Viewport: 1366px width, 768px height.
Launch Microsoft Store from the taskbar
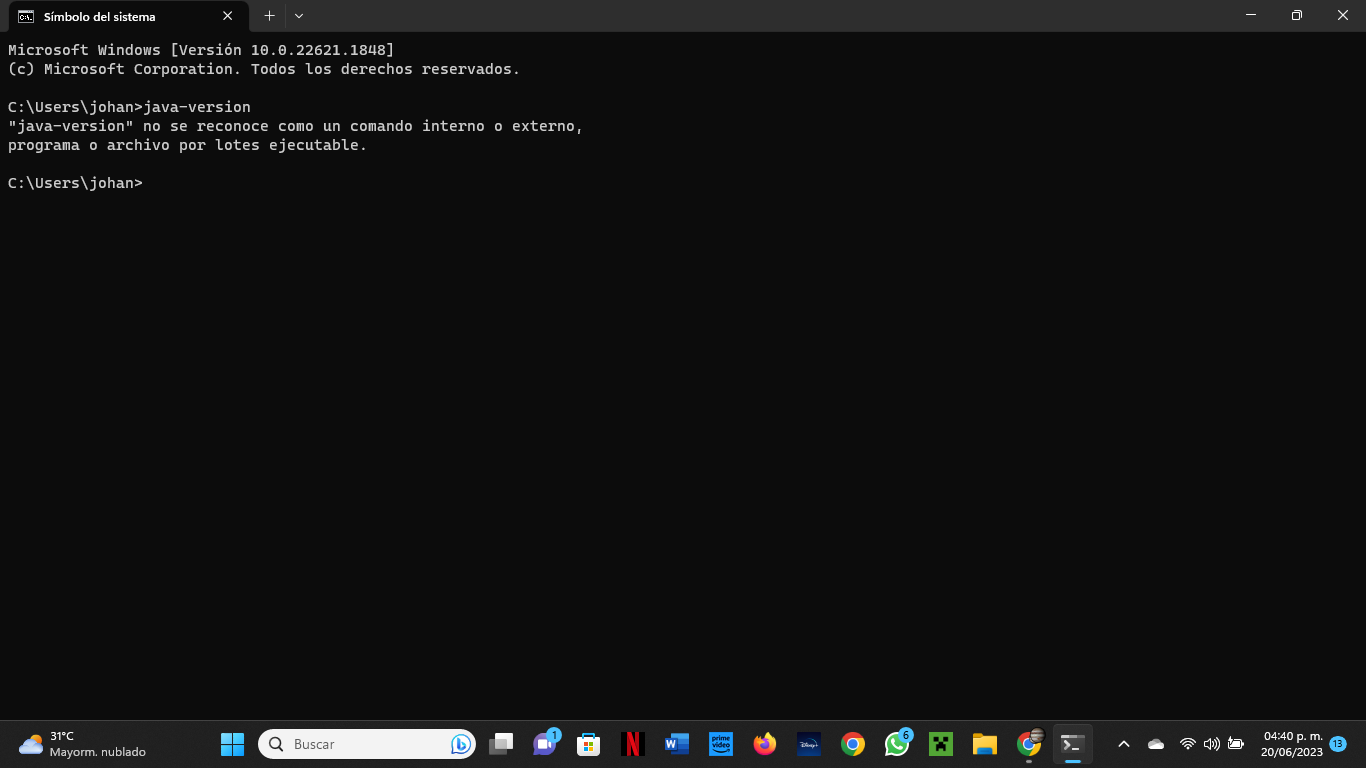589,744
